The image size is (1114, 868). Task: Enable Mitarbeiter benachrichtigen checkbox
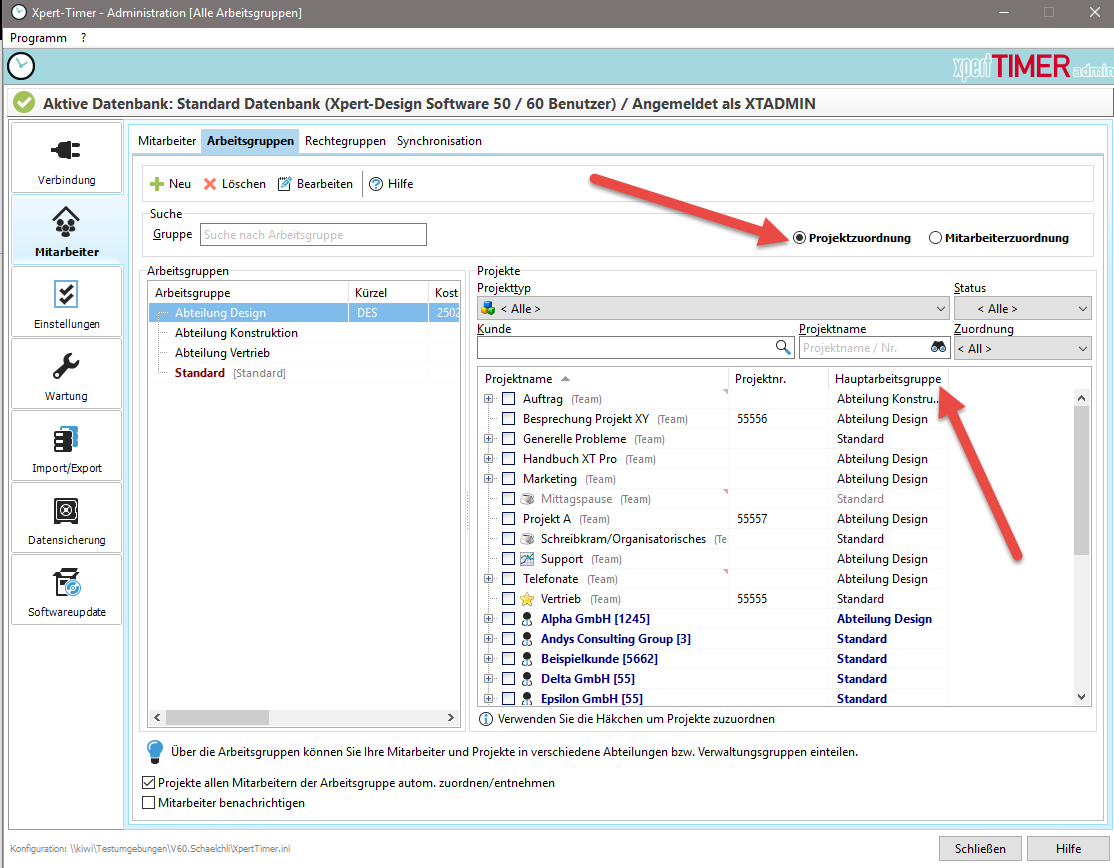click(149, 802)
